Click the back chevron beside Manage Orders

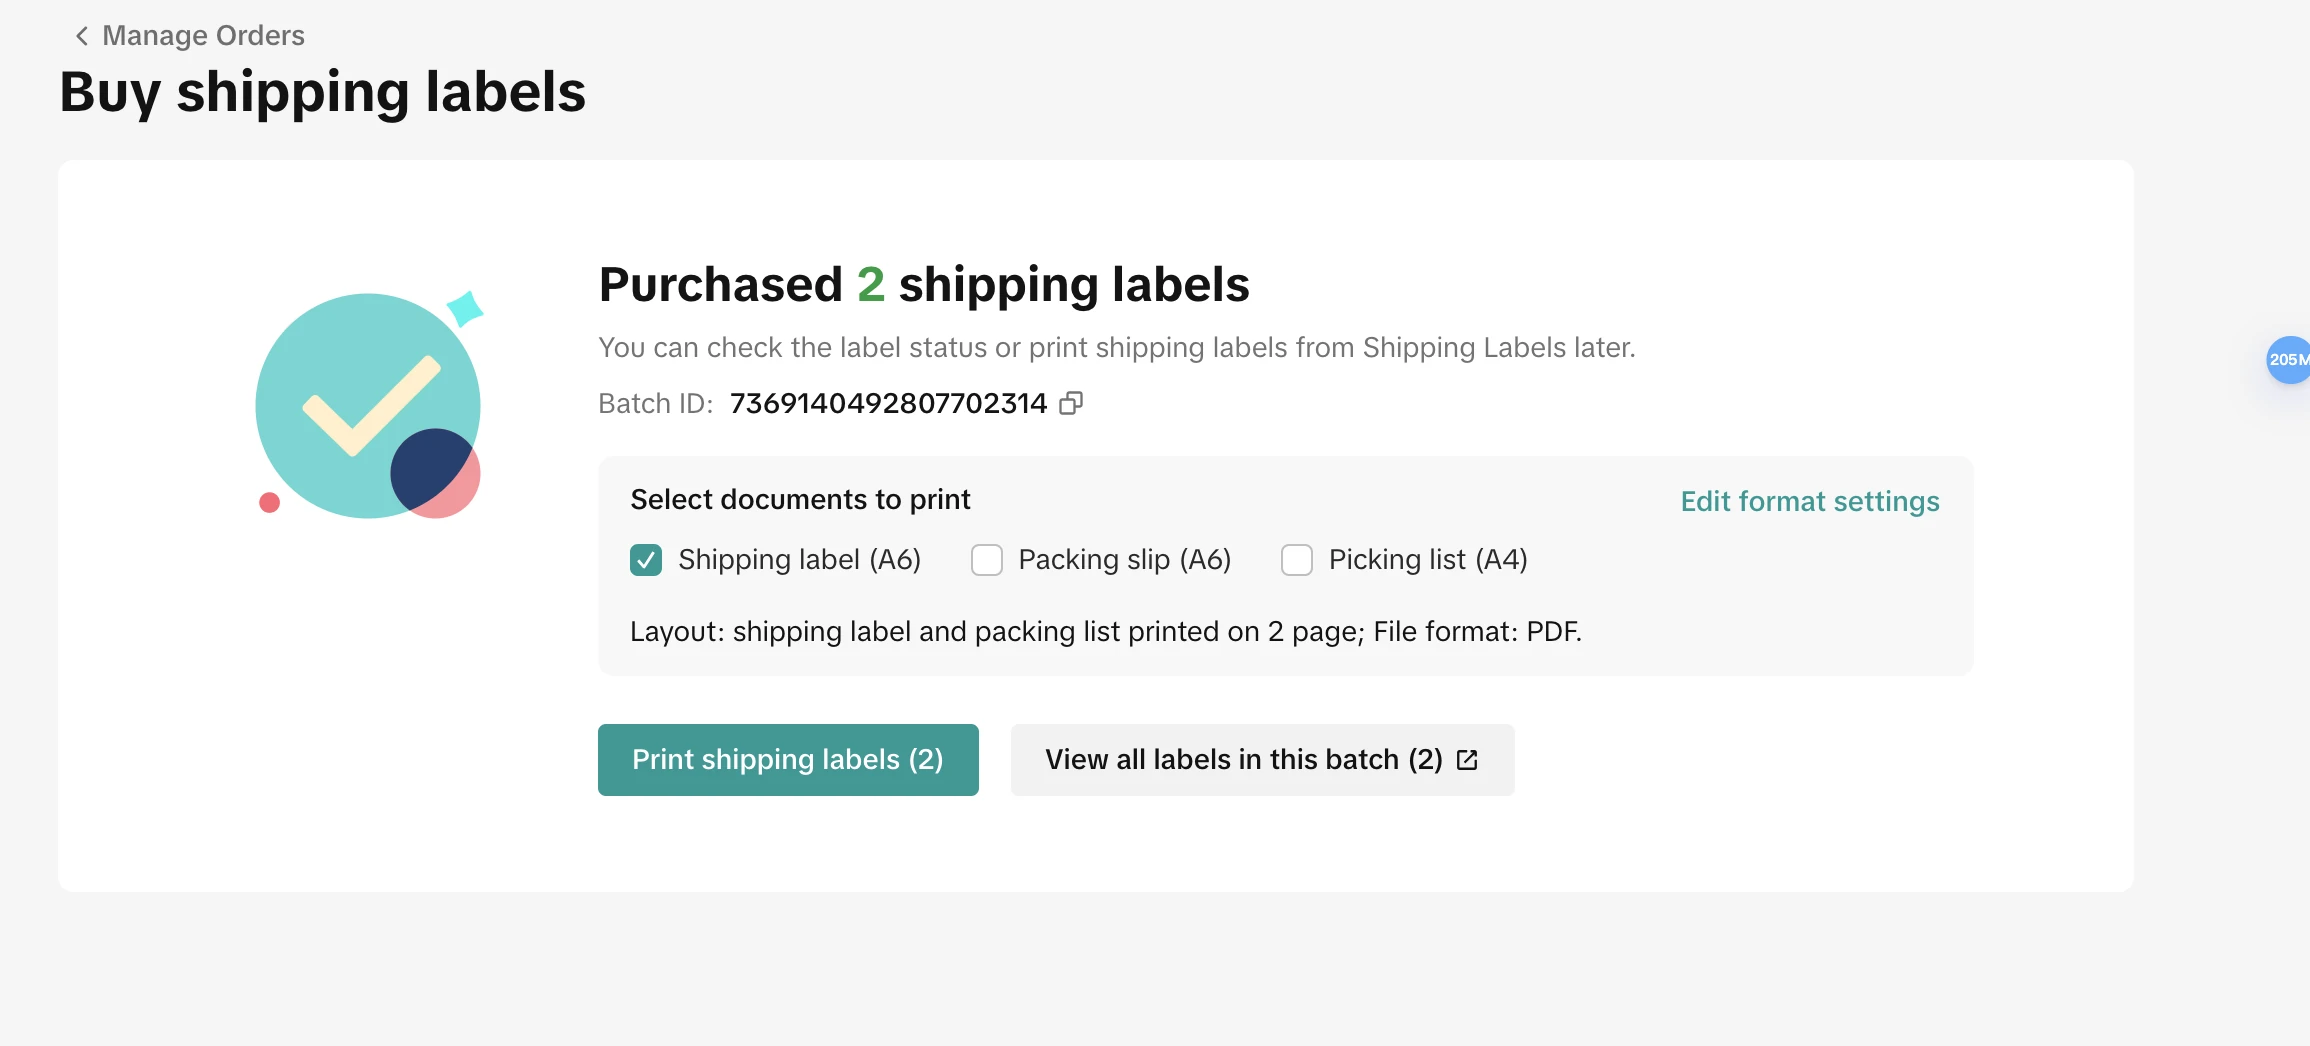(x=82, y=36)
